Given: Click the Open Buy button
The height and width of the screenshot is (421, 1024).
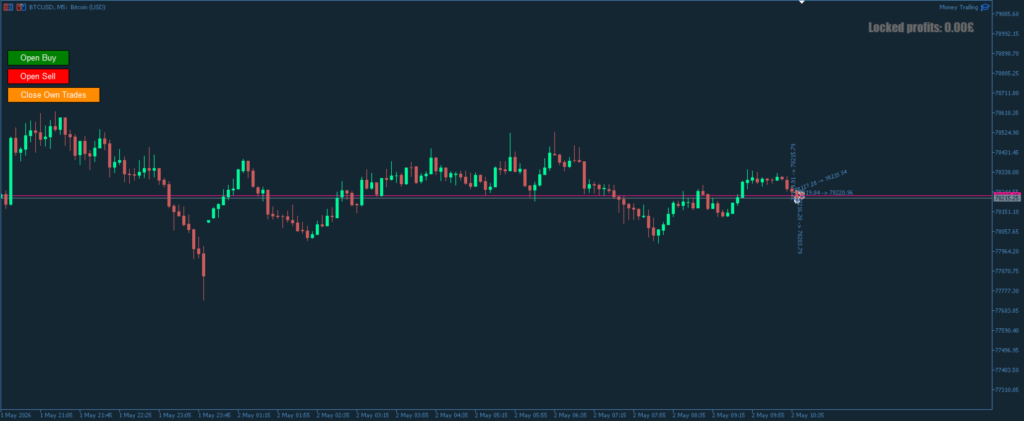Looking at the screenshot, I should (39, 58).
